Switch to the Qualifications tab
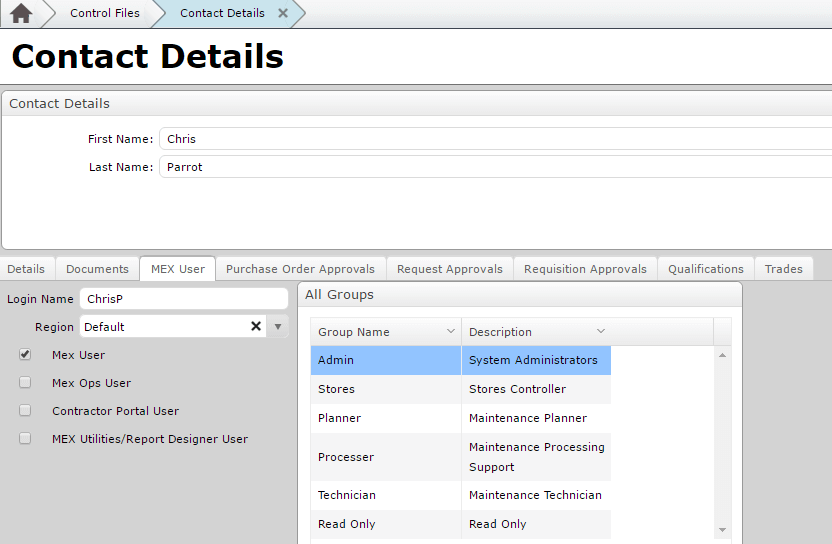Image resolution: width=832 pixels, height=544 pixels. [x=706, y=269]
